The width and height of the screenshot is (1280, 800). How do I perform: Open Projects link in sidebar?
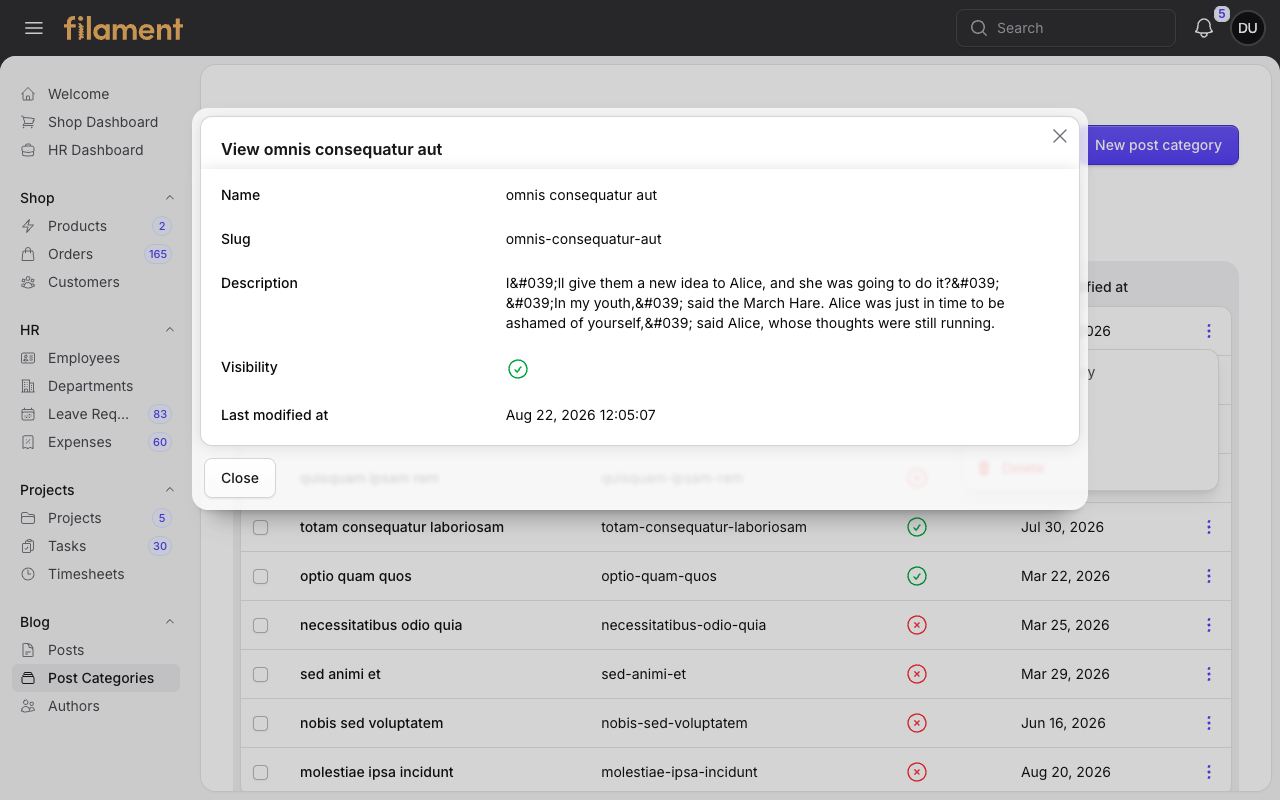click(96, 518)
